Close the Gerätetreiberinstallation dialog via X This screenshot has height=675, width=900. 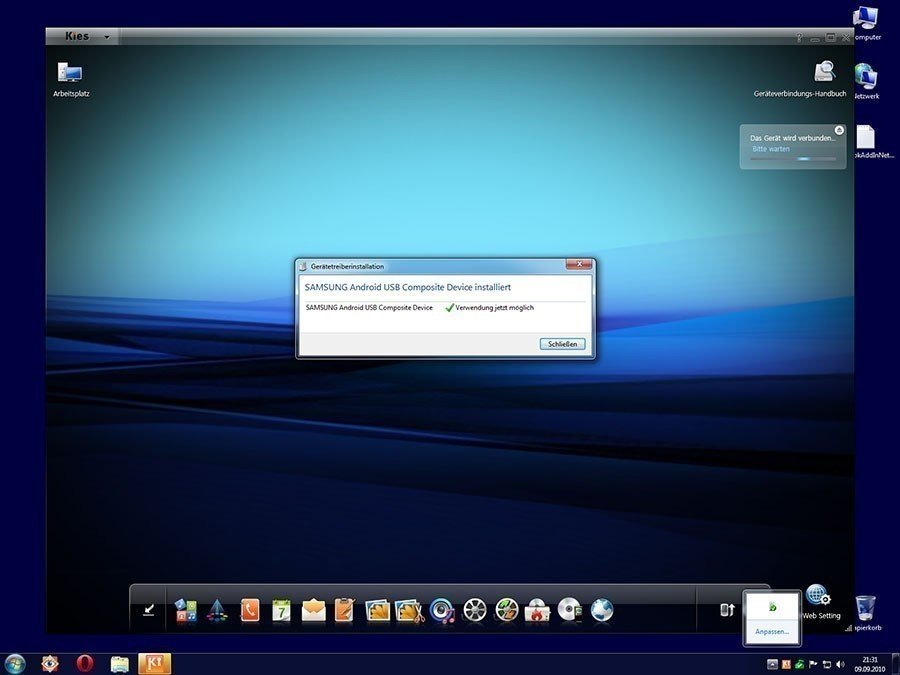(579, 264)
